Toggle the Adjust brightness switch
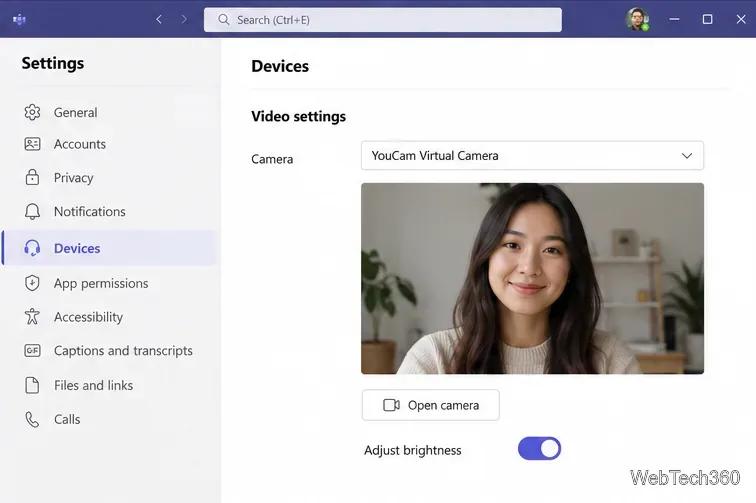 540,449
